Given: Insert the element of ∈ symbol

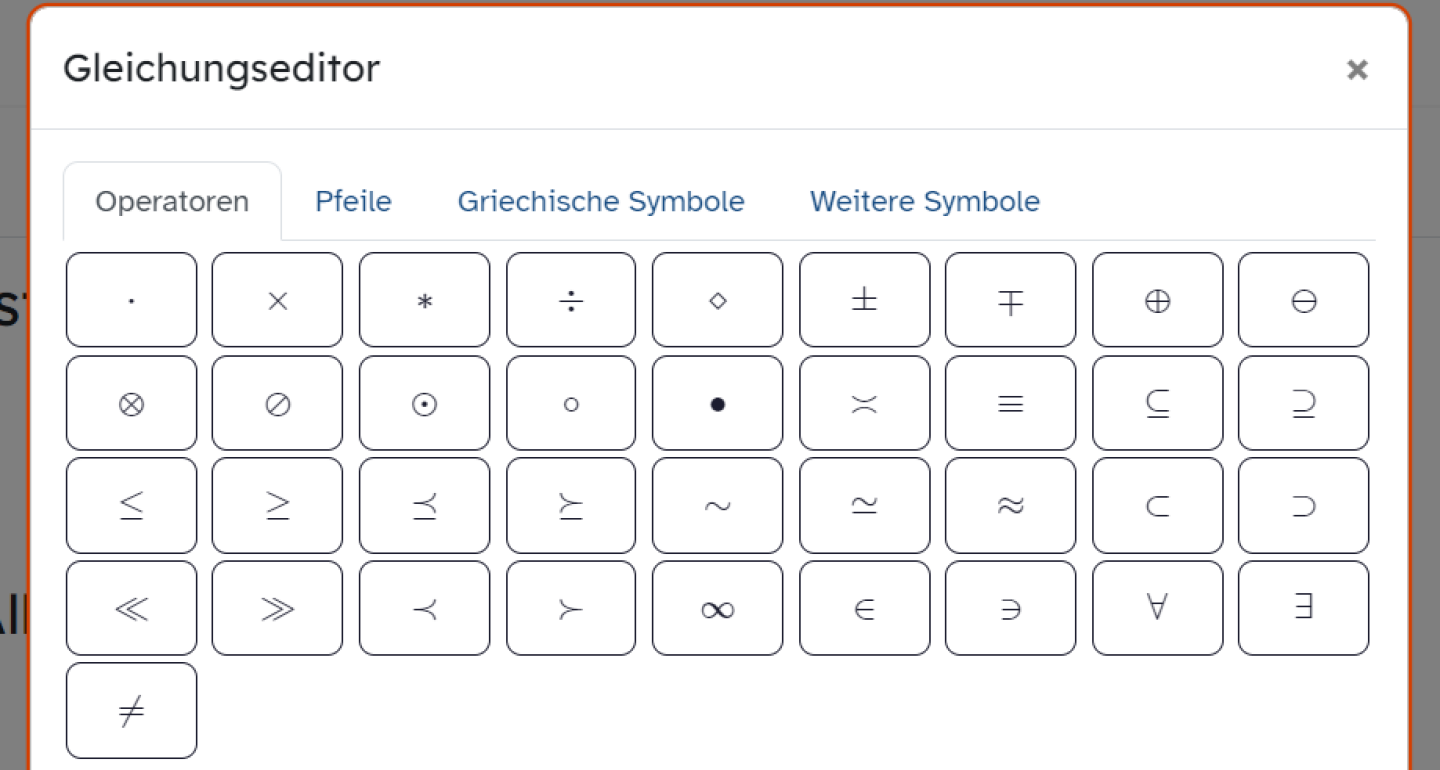Looking at the screenshot, I should tap(864, 608).
